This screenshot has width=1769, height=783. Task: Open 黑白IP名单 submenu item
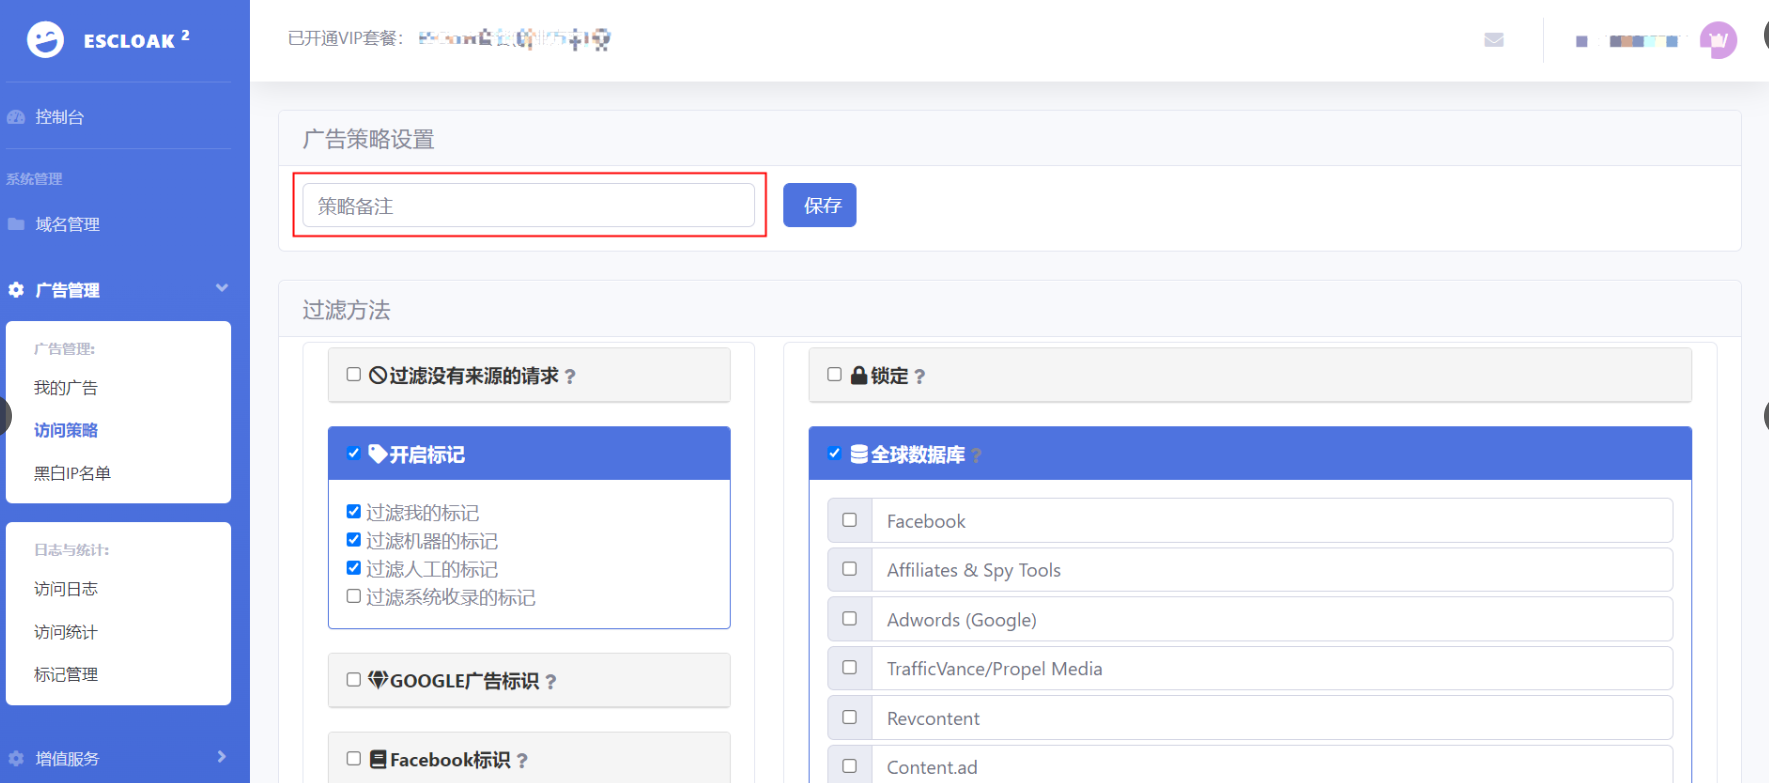click(x=72, y=473)
